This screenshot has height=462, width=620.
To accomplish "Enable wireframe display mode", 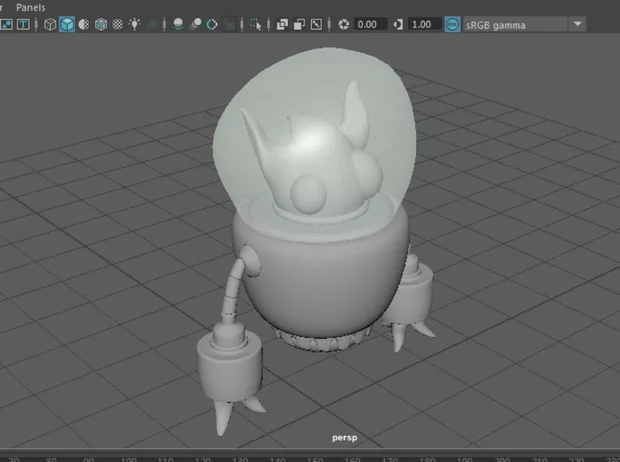I will pyautogui.click(x=50, y=24).
